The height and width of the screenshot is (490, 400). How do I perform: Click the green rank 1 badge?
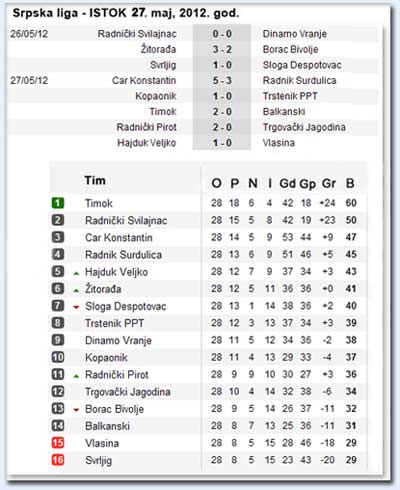tap(58, 203)
